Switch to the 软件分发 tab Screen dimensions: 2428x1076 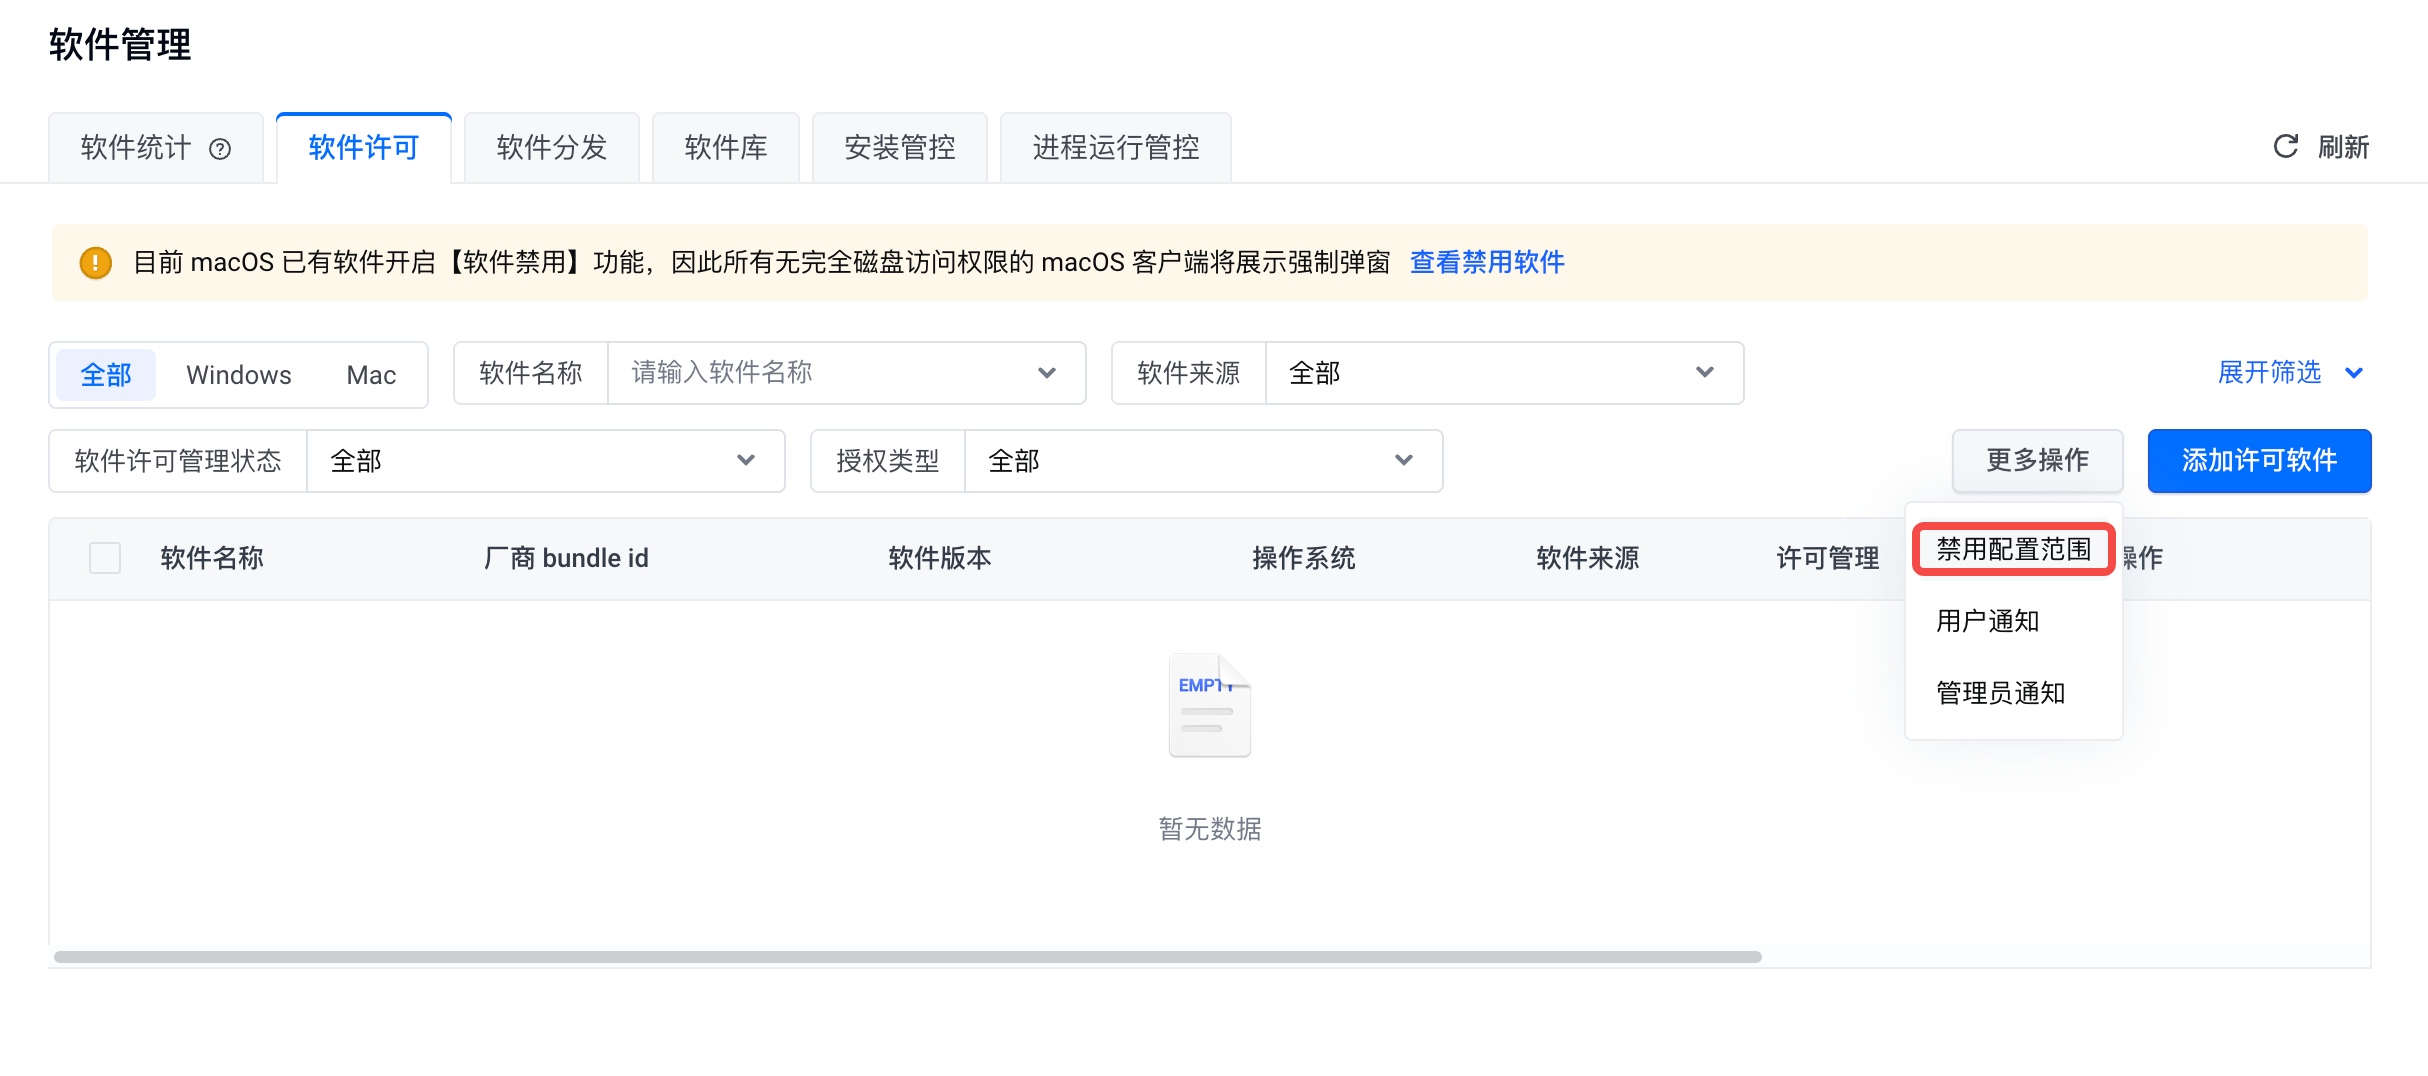coord(552,148)
